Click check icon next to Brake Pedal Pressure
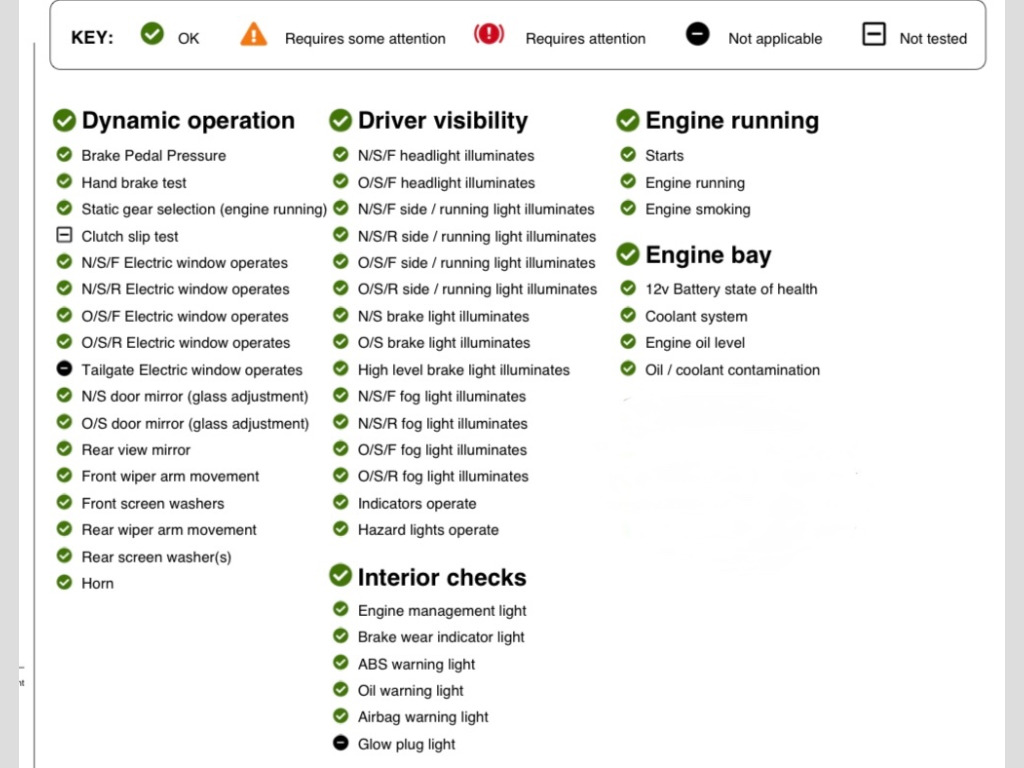The width and height of the screenshot is (1024, 768). [x=64, y=155]
